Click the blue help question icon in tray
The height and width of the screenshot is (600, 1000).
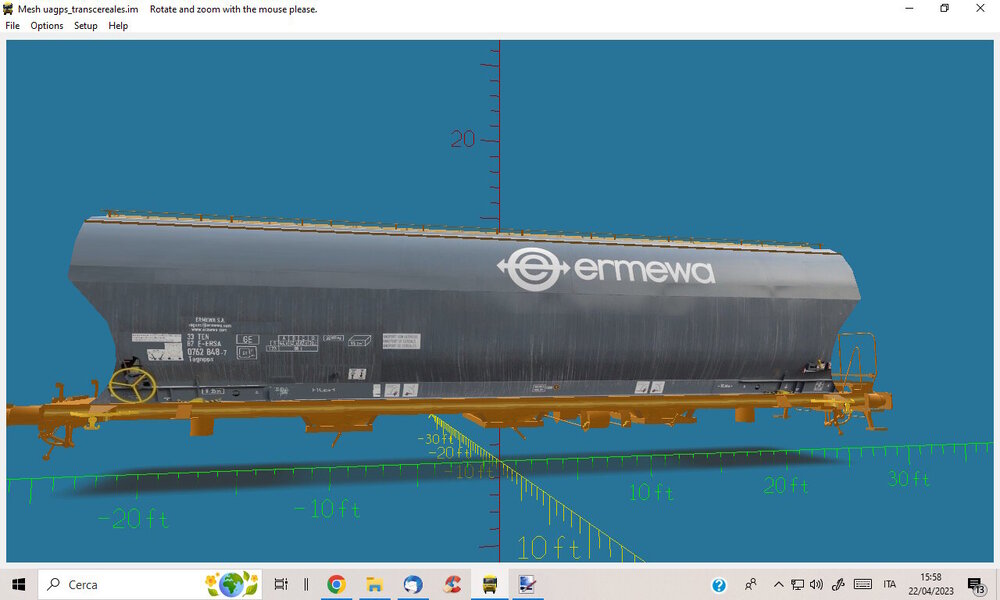pyautogui.click(x=719, y=585)
